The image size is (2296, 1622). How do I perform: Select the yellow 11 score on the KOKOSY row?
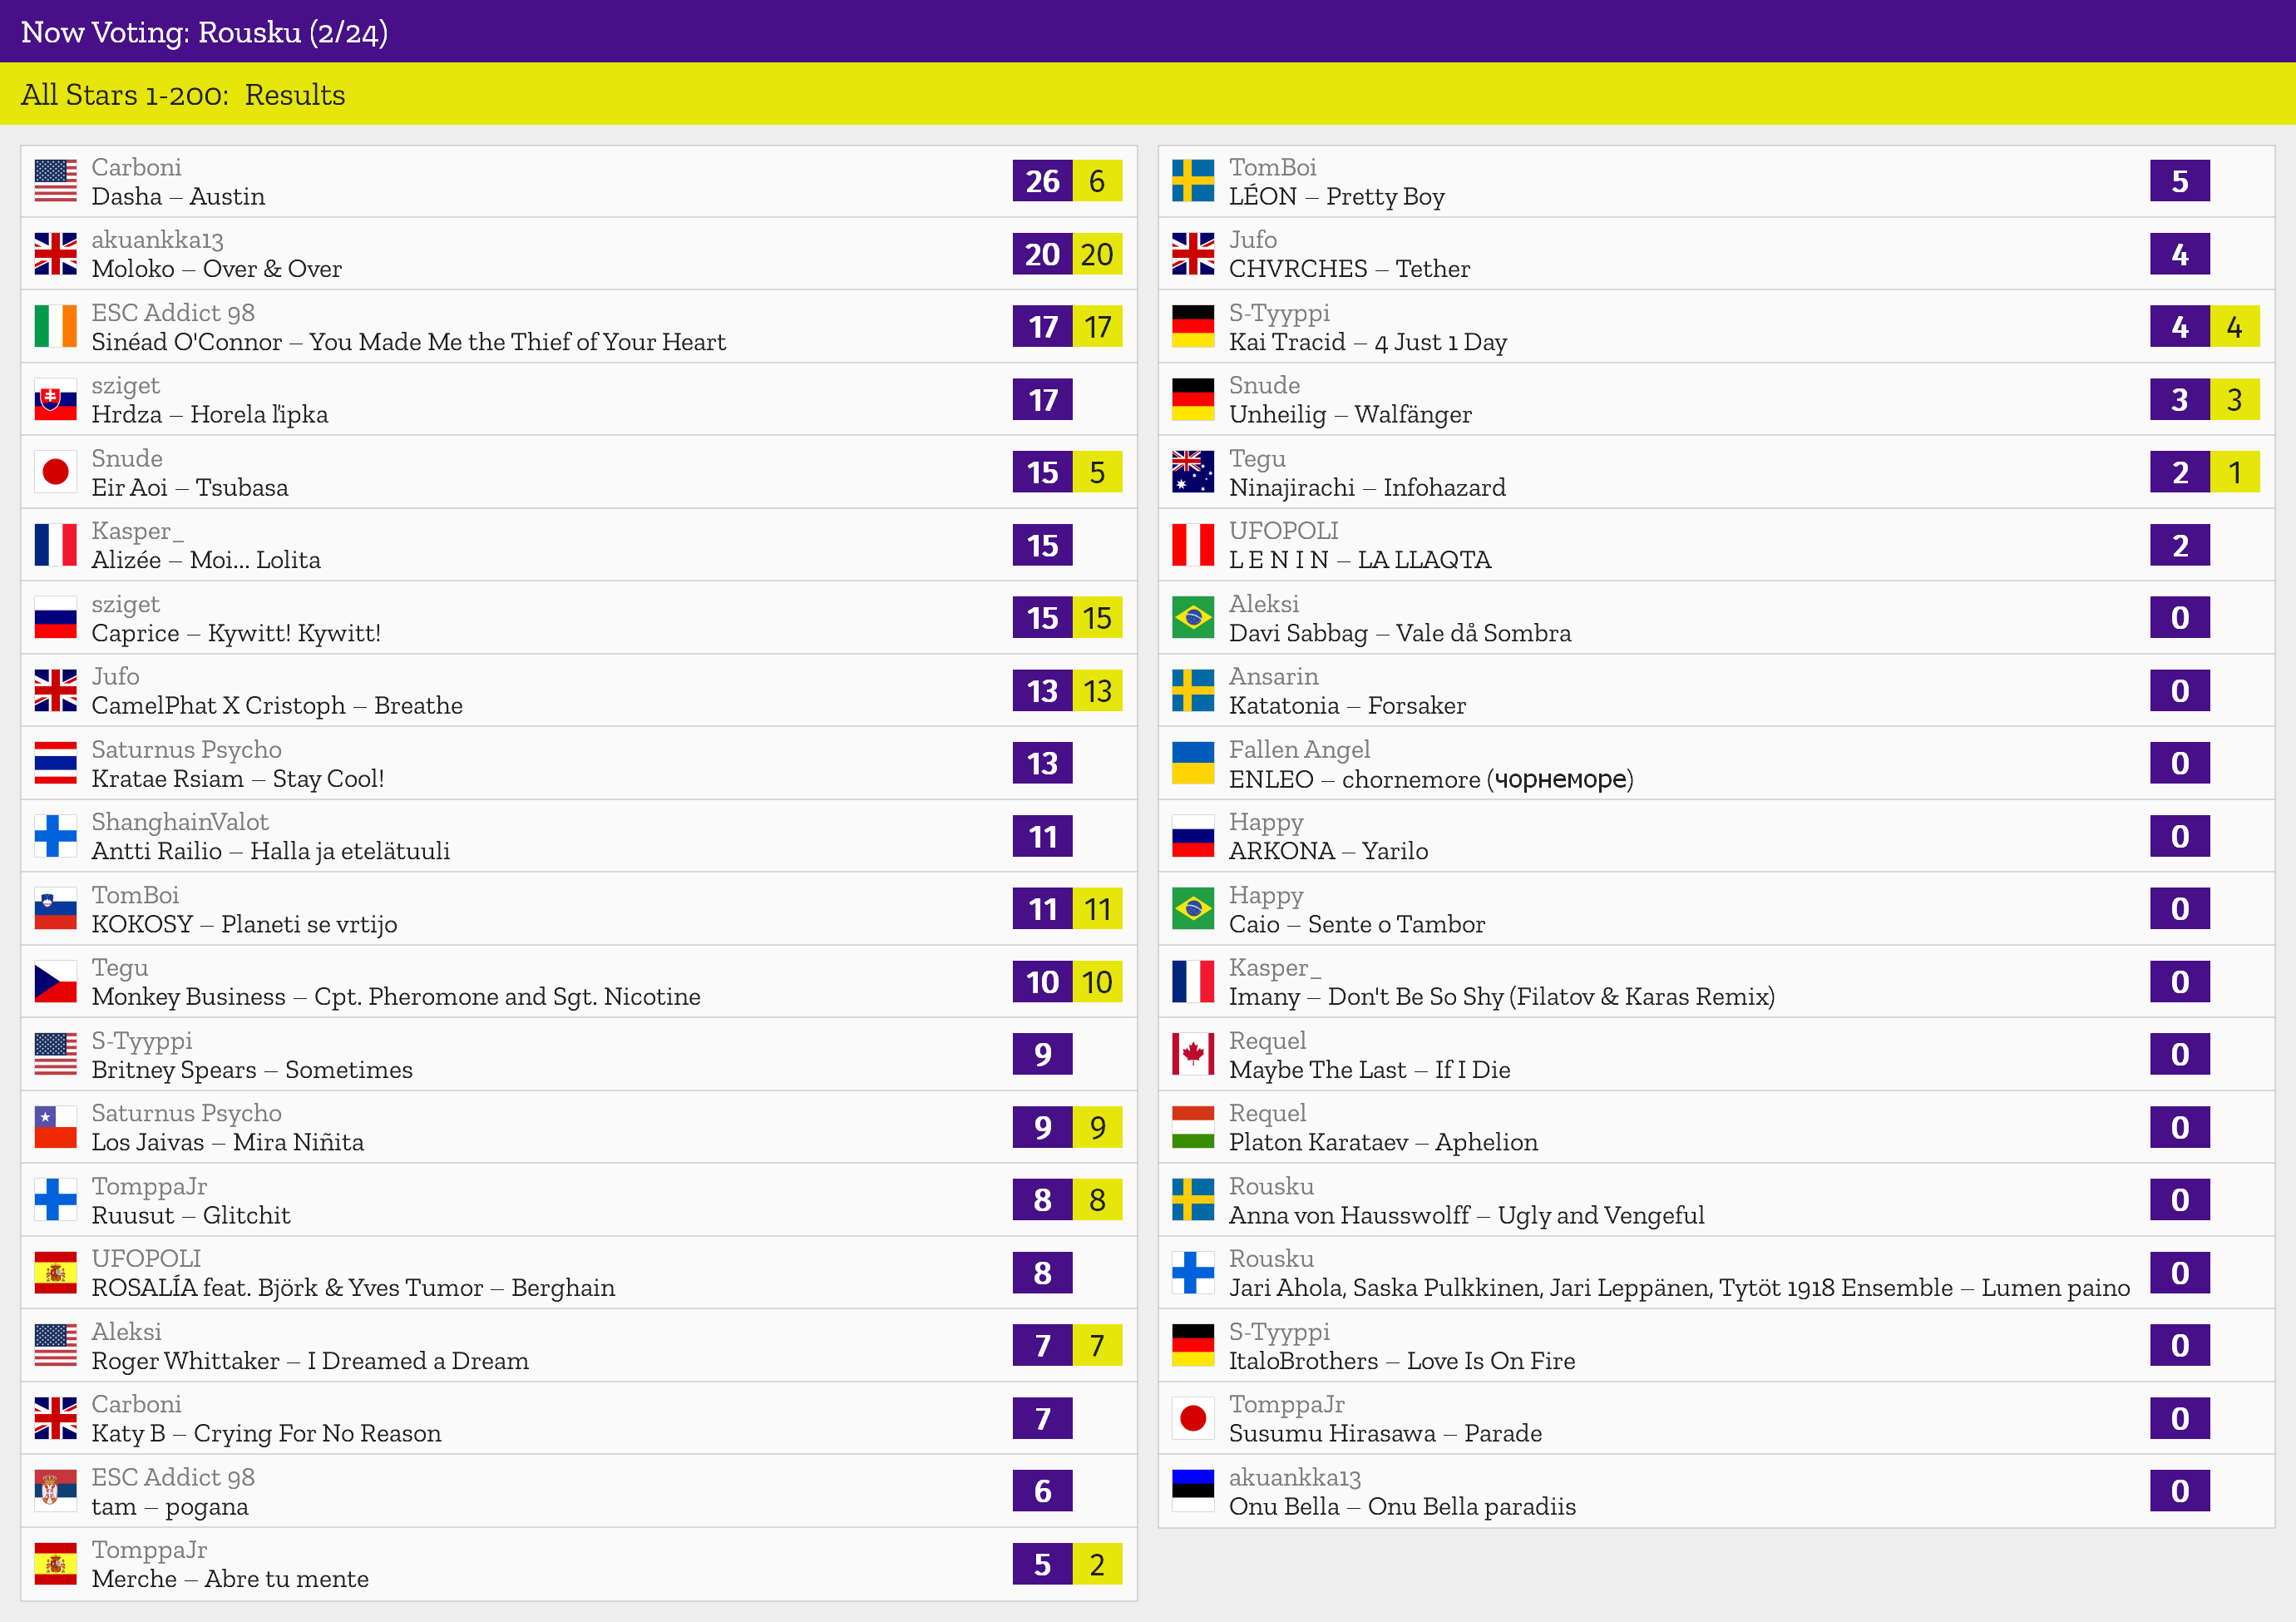click(x=1097, y=909)
